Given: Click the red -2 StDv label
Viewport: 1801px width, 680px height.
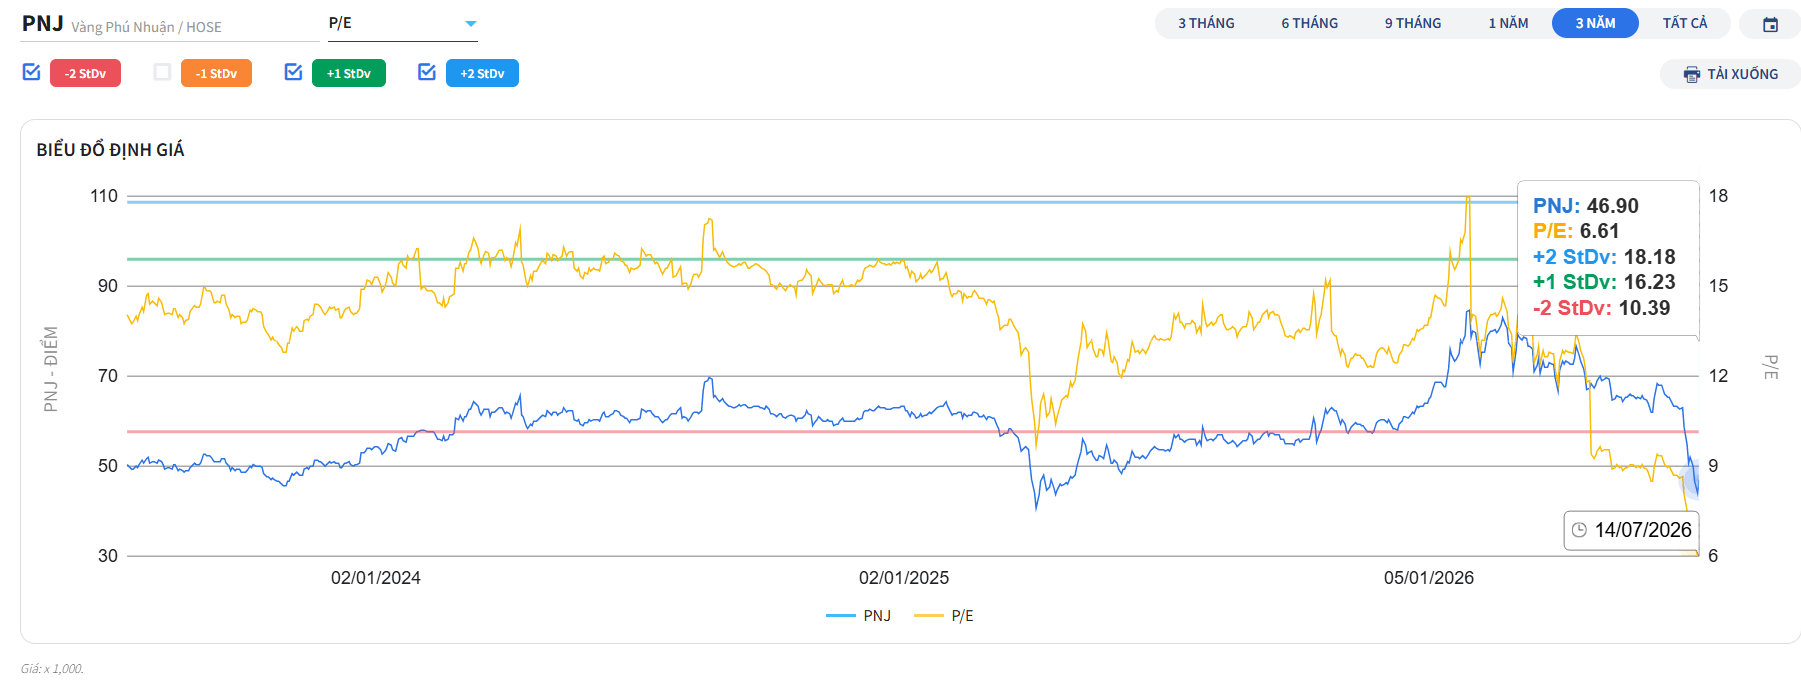Looking at the screenshot, I should (x=85, y=73).
